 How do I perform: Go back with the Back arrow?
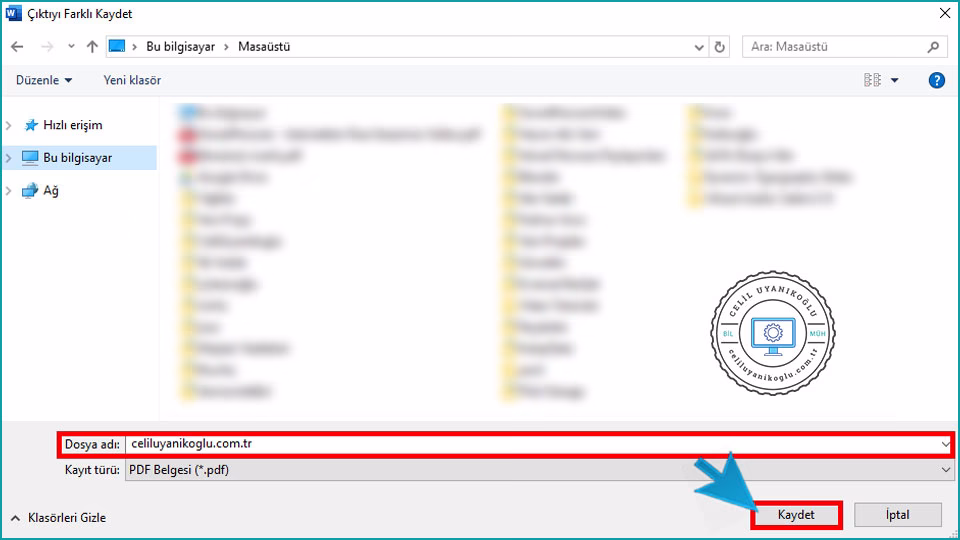click(17, 47)
